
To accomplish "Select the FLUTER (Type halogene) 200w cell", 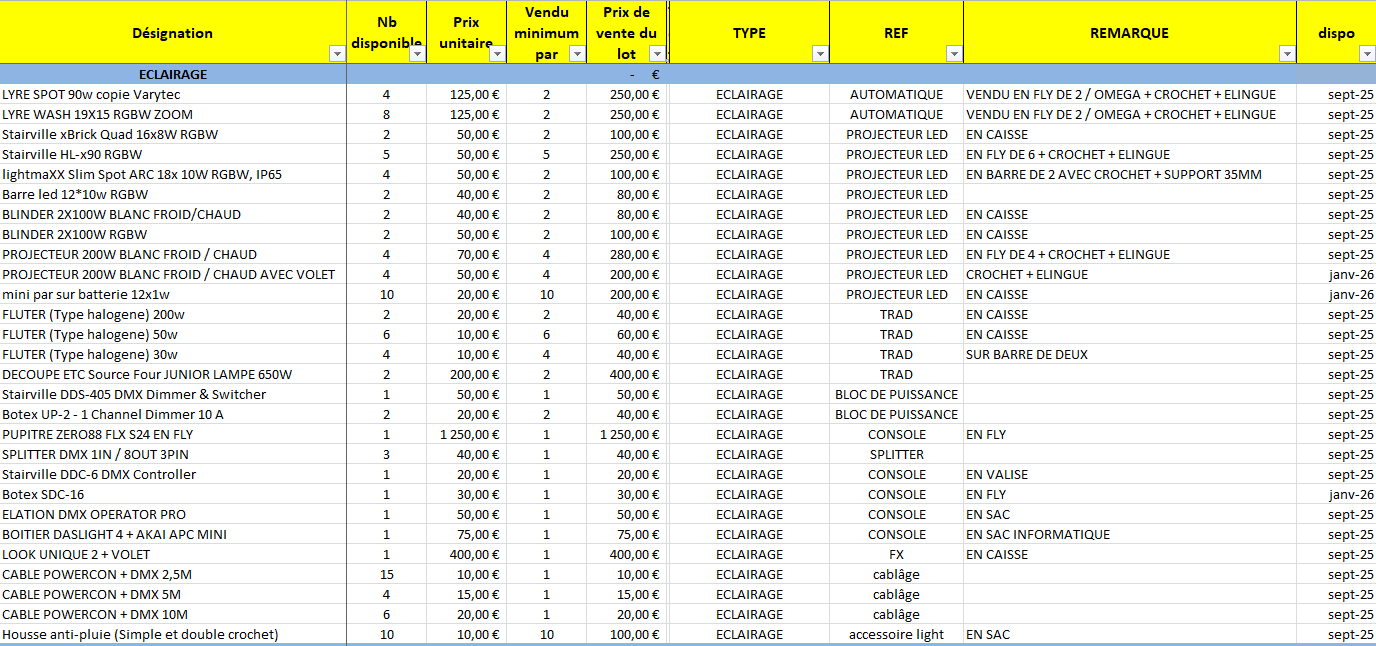I will point(173,314).
